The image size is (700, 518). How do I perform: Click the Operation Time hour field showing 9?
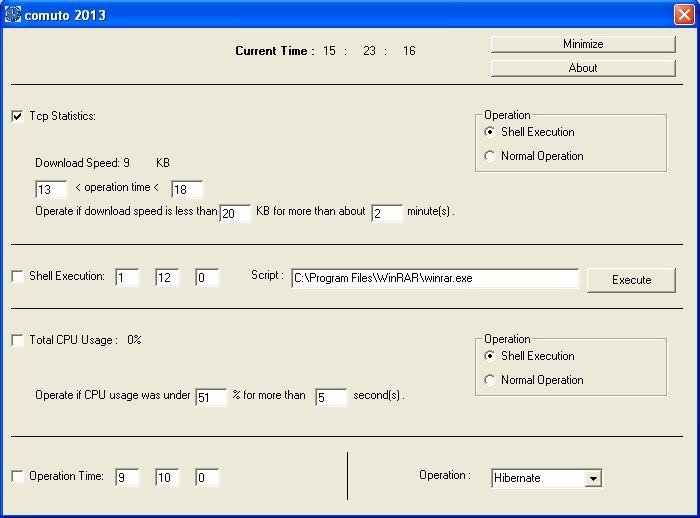pyautogui.click(x=127, y=478)
